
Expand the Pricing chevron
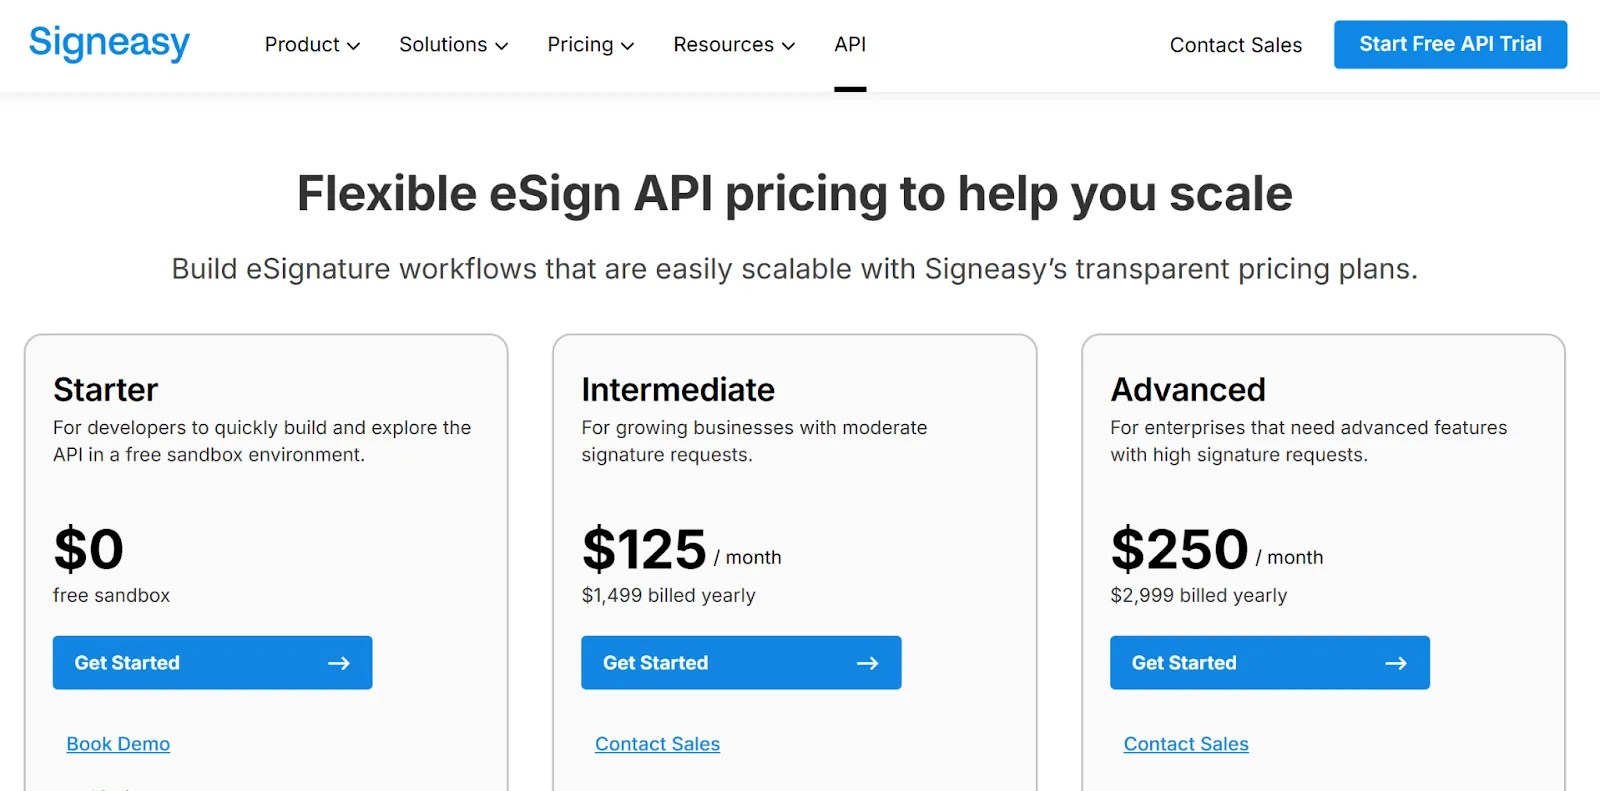pos(628,46)
